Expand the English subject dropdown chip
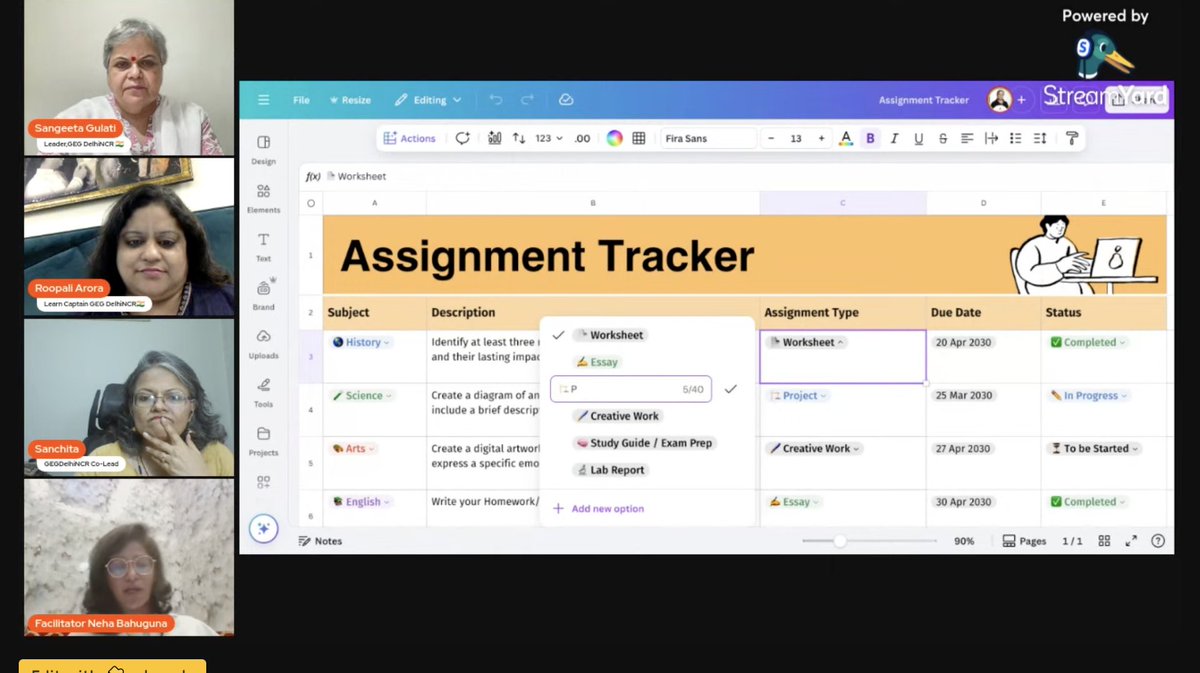This screenshot has width=1200, height=673. 361,502
